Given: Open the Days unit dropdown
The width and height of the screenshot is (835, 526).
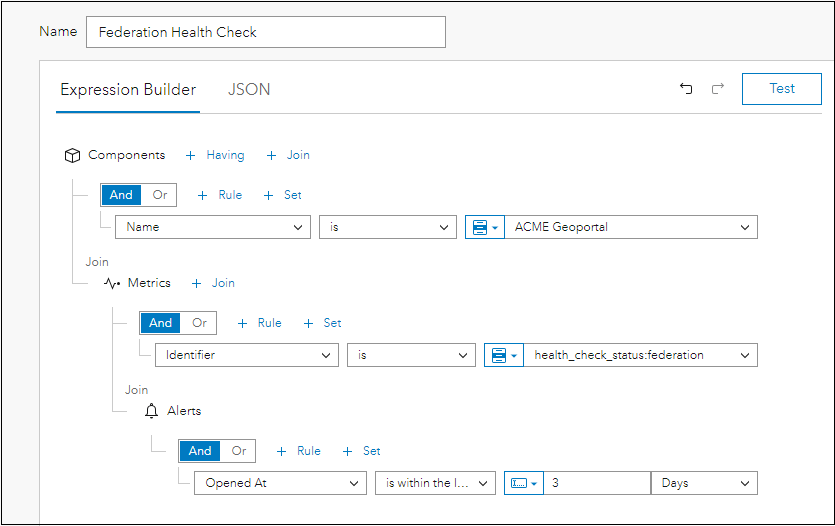Looking at the screenshot, I should click(x=704, y=483).
